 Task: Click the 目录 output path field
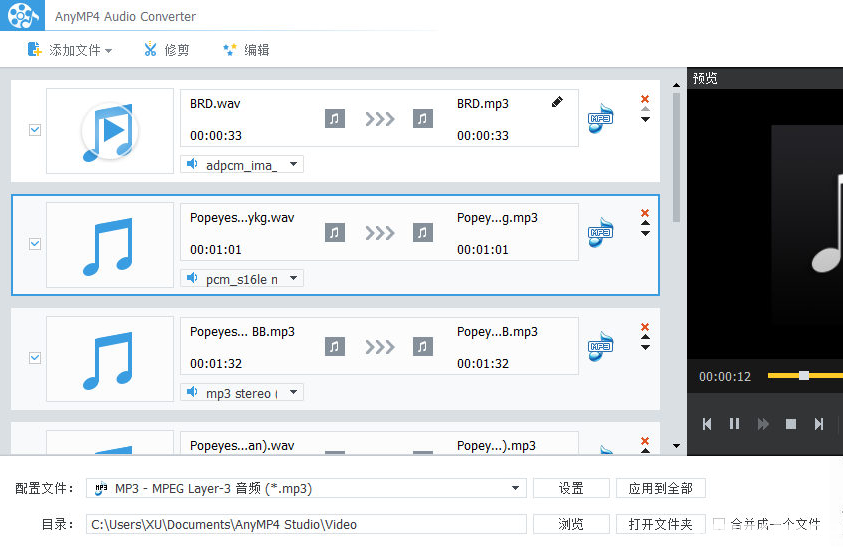306,524
